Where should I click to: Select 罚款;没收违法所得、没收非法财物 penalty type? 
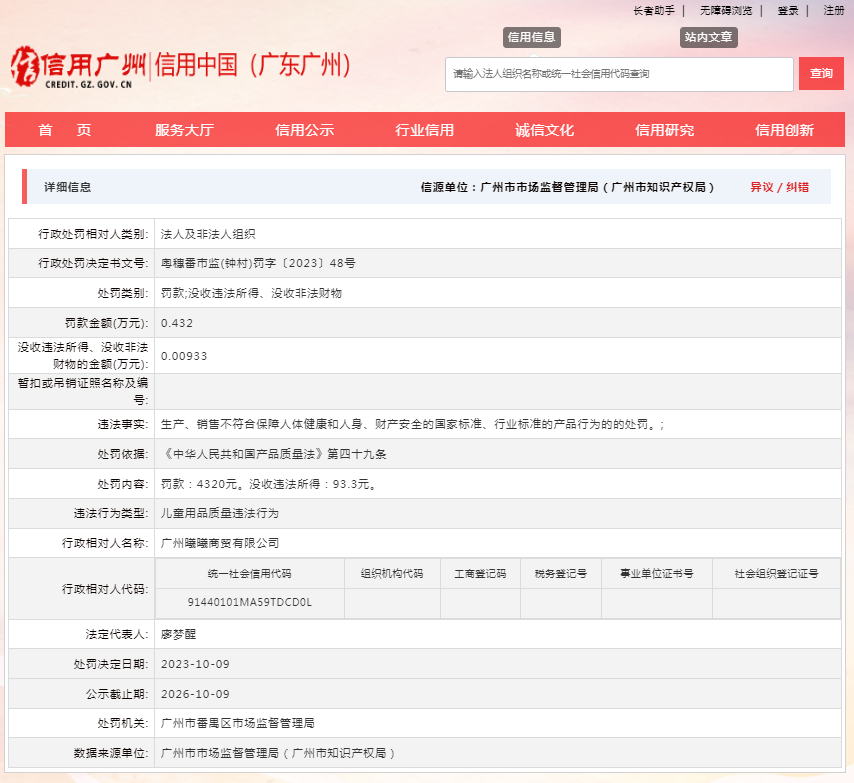pyautogui.click(x=251, y=293)
